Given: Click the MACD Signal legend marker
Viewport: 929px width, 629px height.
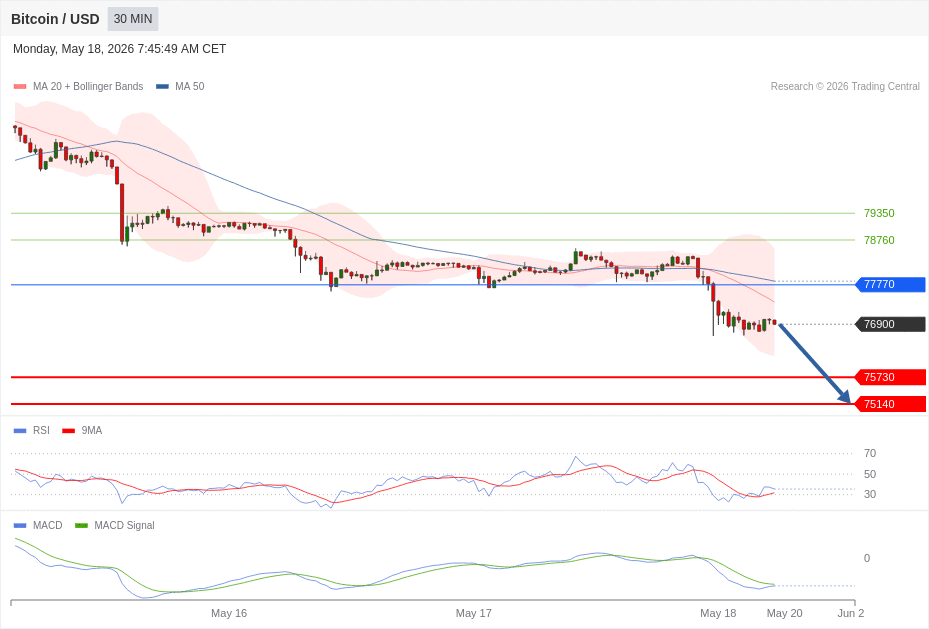Looking at the screenshot, I should coord(82,525).
